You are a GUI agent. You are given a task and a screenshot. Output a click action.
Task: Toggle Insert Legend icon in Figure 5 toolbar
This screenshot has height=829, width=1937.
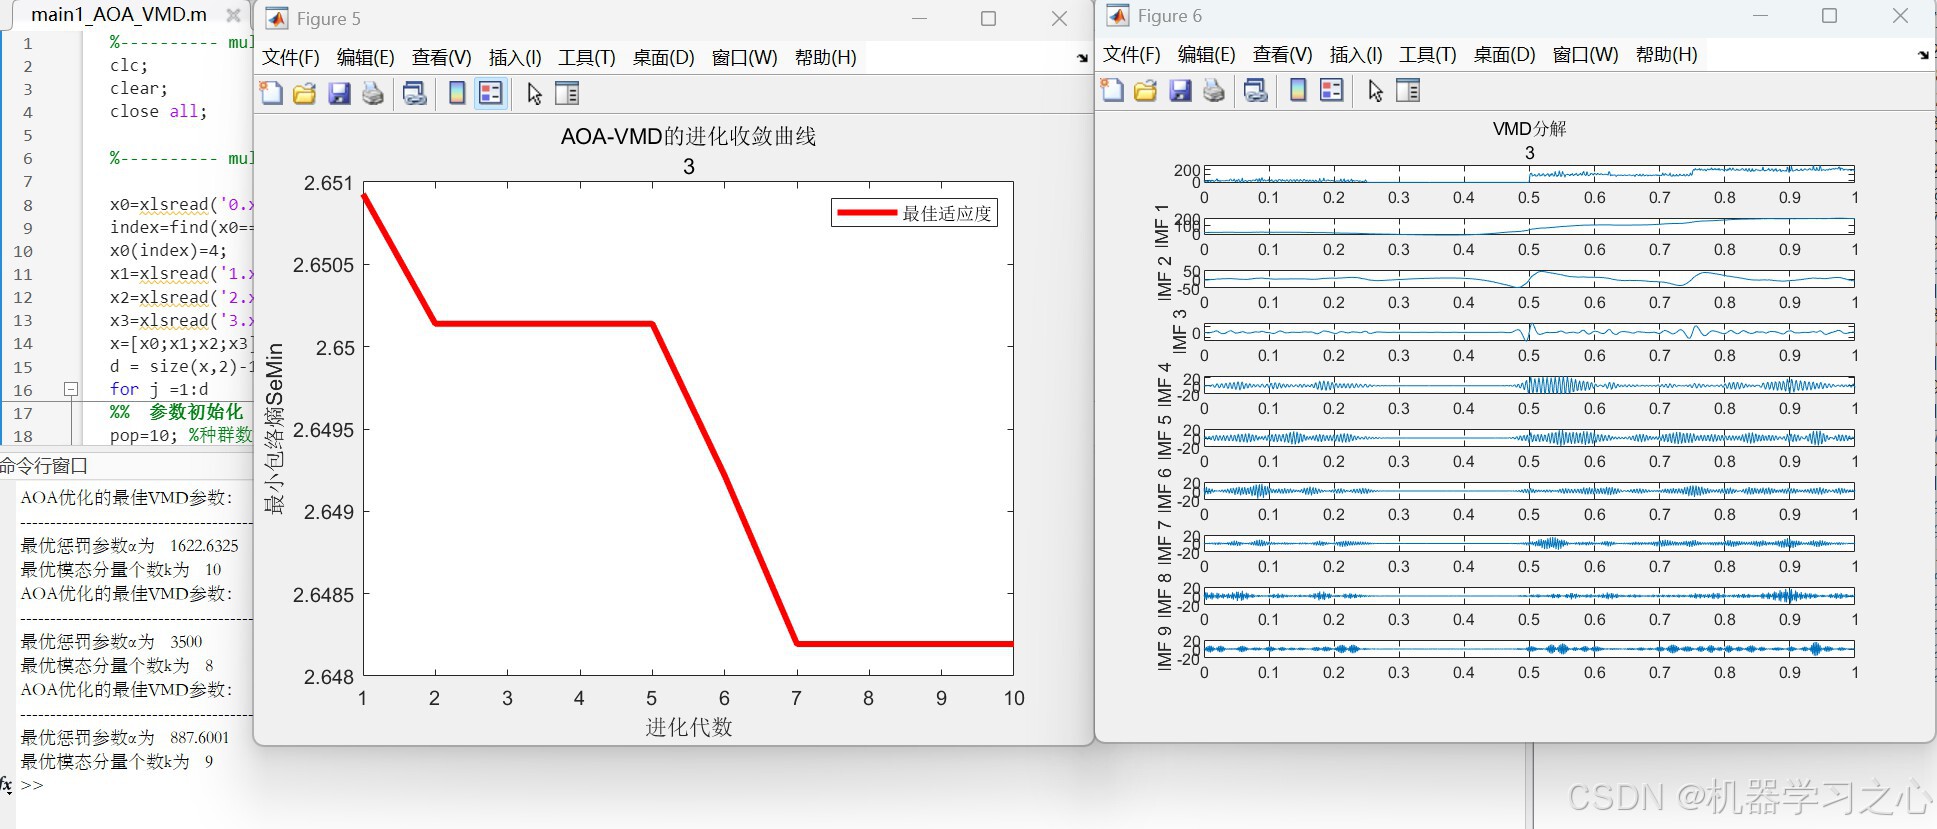pos(491,94)
